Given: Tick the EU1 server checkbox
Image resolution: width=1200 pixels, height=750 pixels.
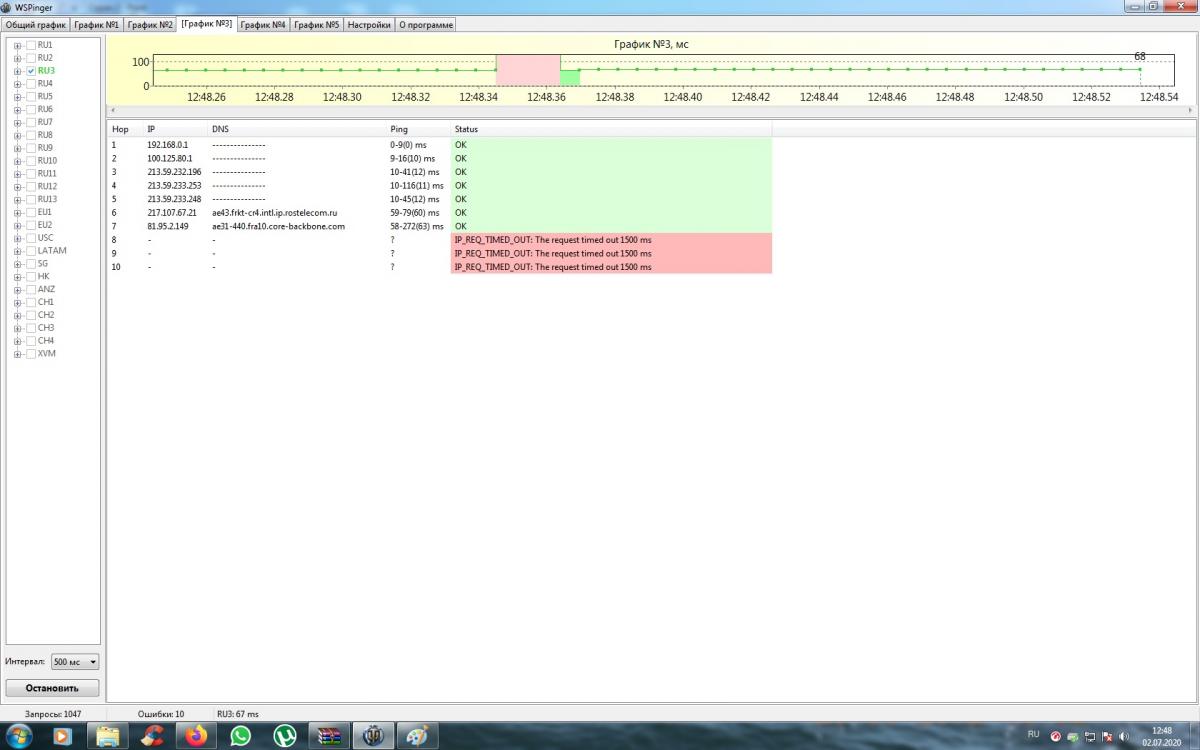Looking at the screenshot, I should pyautogui.click(x=31, y=212).
